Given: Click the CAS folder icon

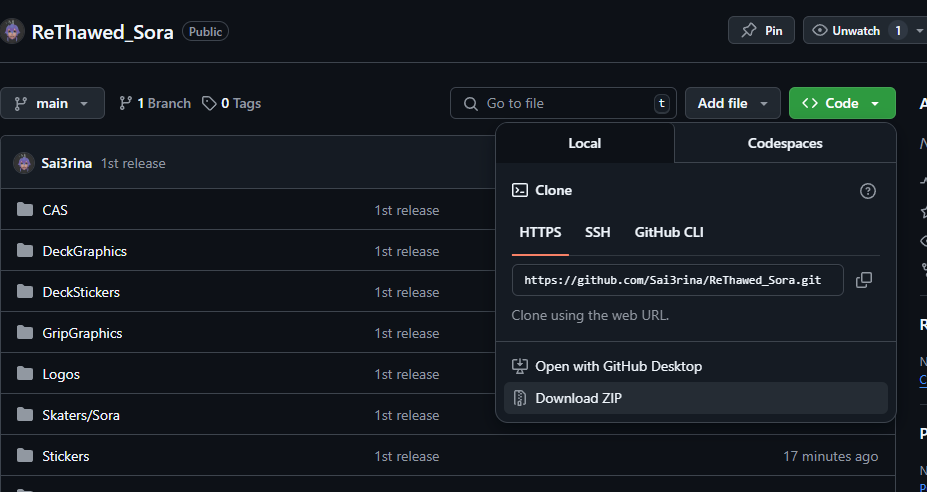Looking at the screenshot, I should tap(25, 210).
